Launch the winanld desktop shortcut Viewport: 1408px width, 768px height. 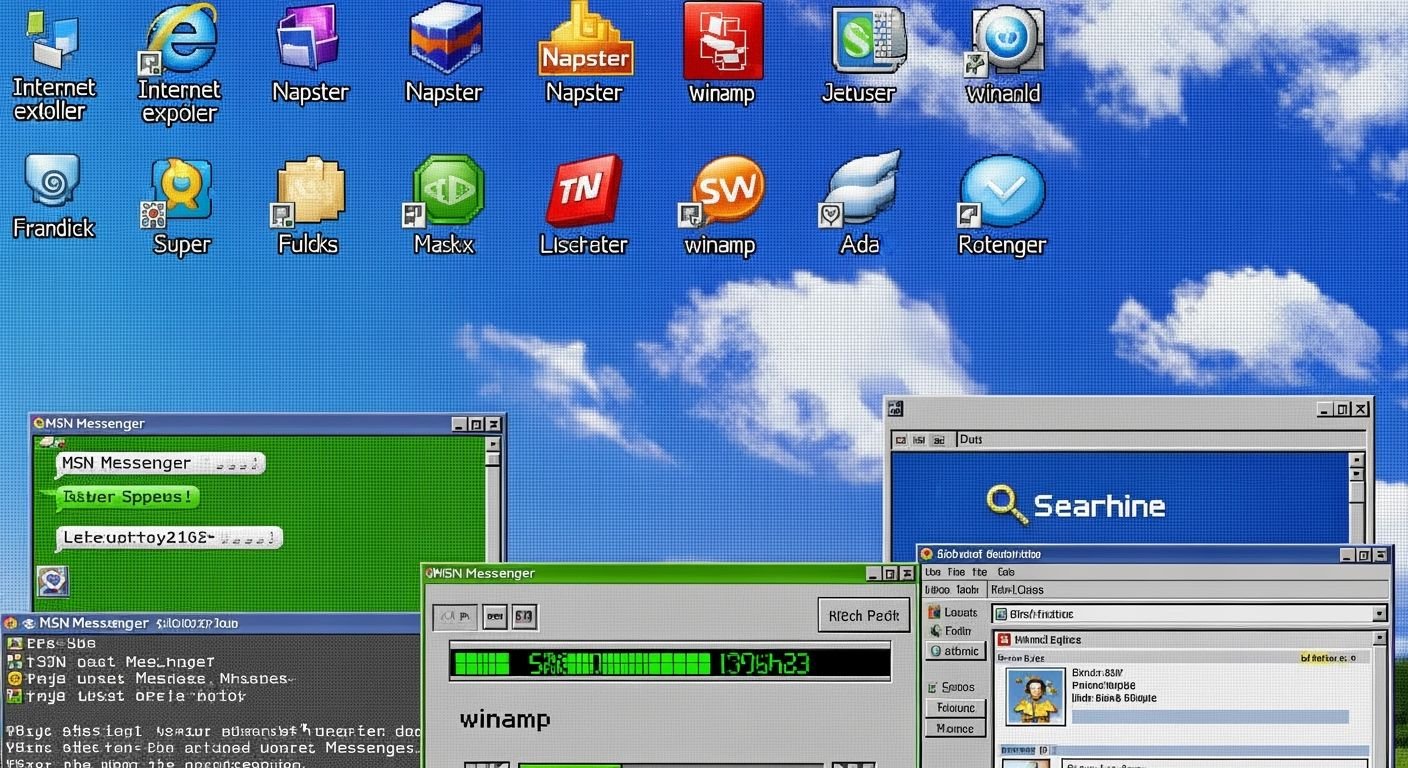click(1005, 42)
